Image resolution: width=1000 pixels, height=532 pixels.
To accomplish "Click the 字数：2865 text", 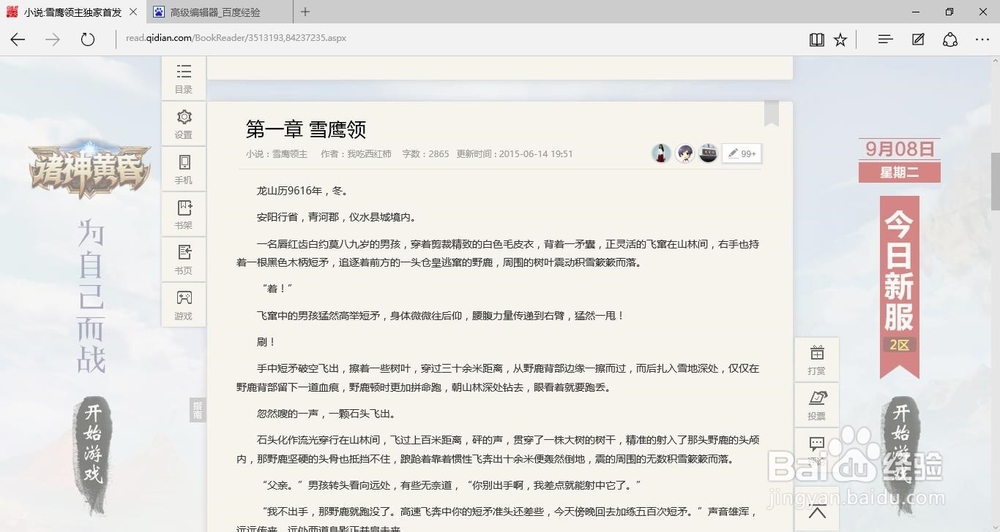I will pyautogui.click(x=425, y=154).
